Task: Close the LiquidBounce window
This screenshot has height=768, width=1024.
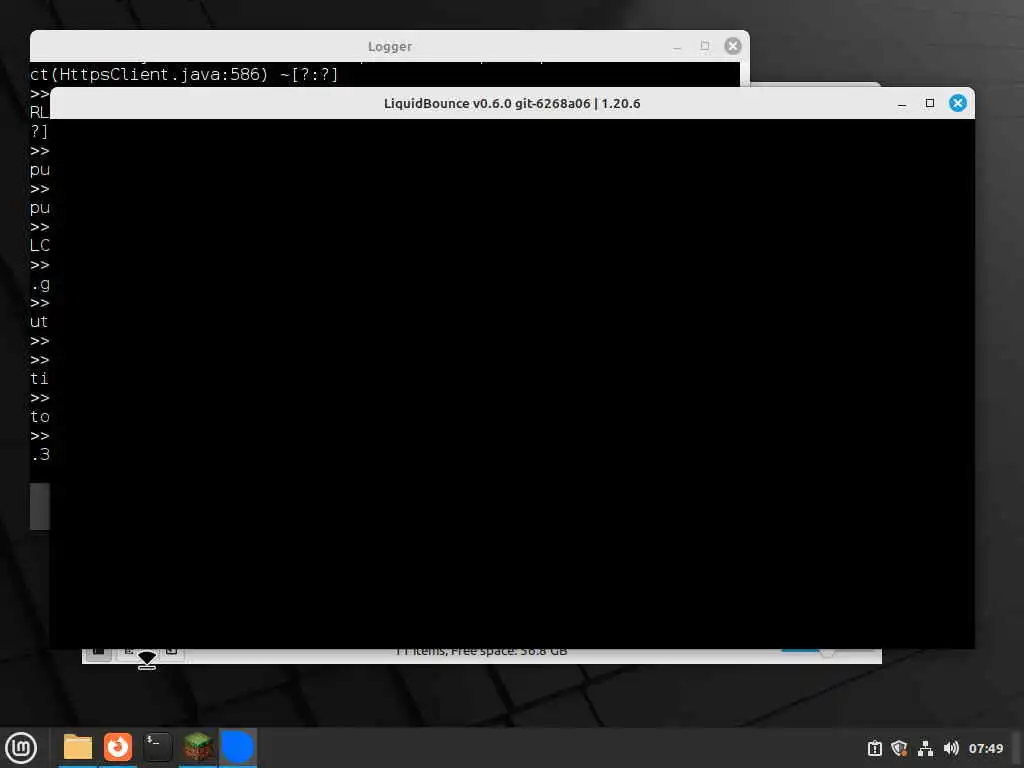Action: [957, 103]
